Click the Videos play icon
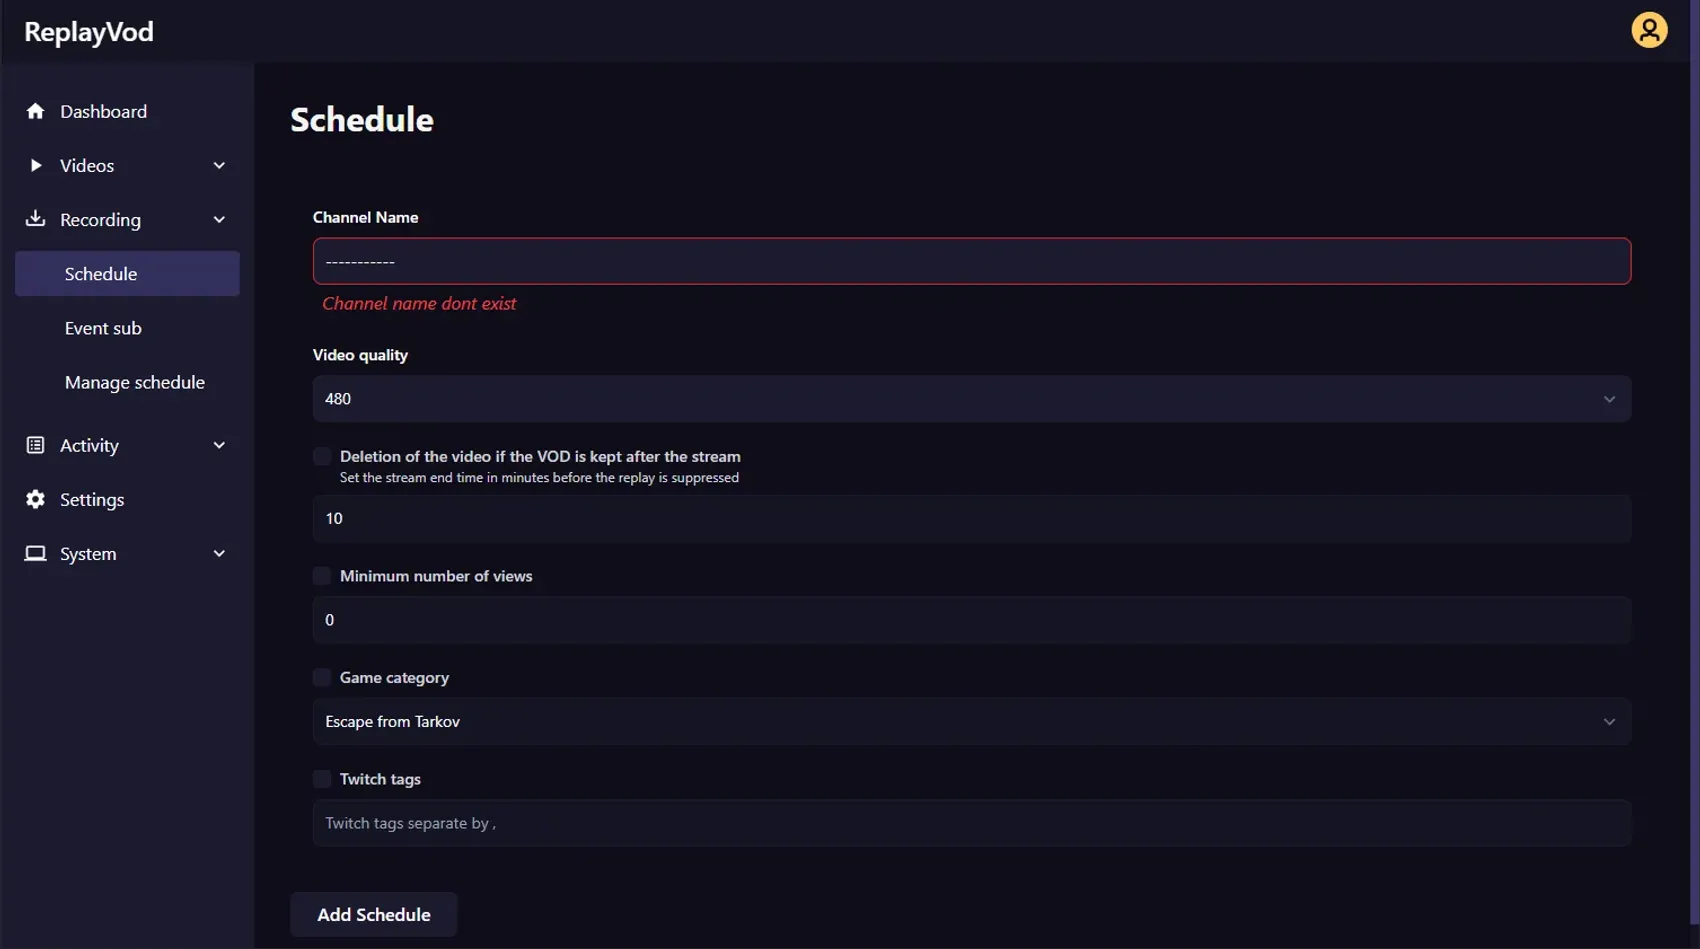This screenshot has height=949, width=1700. click(x=36, y=165)
